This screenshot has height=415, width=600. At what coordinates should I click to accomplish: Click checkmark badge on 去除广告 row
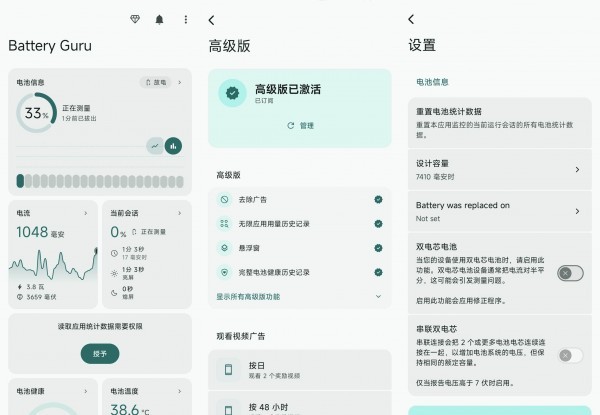378,199
